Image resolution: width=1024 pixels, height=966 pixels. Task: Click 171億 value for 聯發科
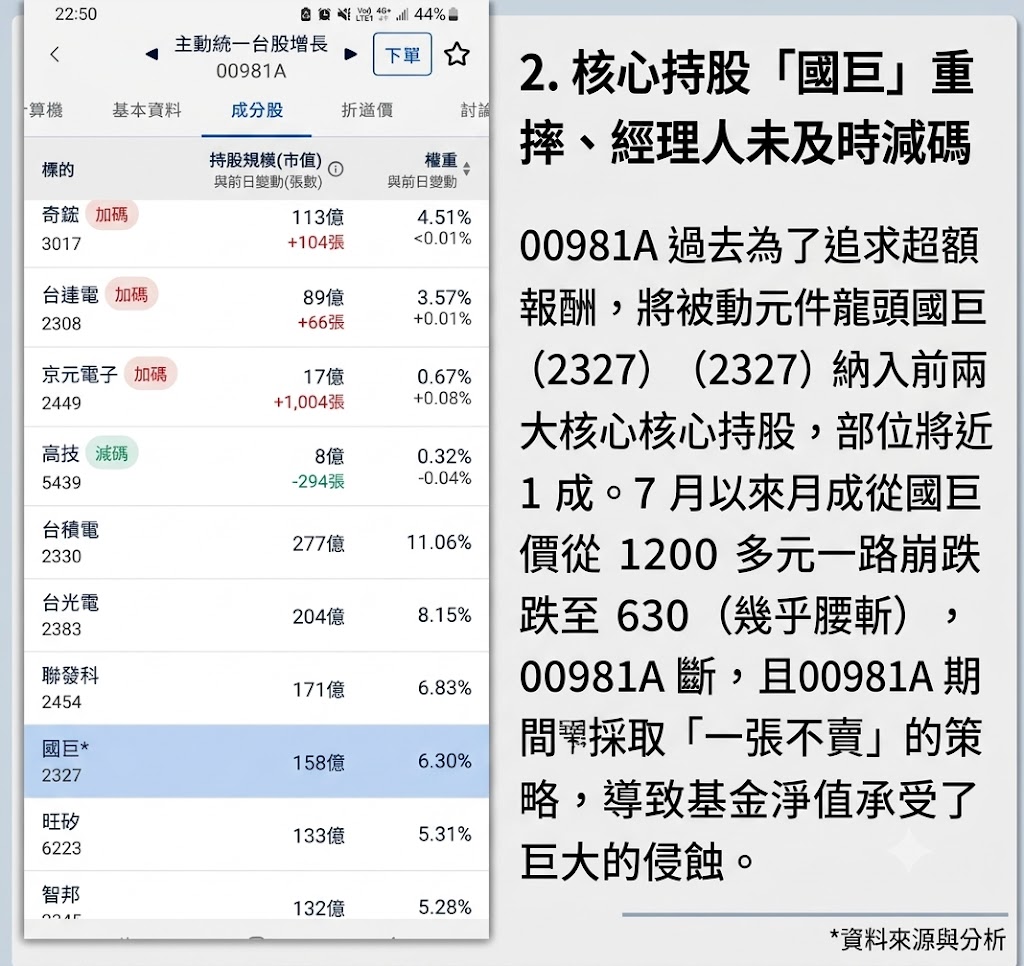[319, 689]
